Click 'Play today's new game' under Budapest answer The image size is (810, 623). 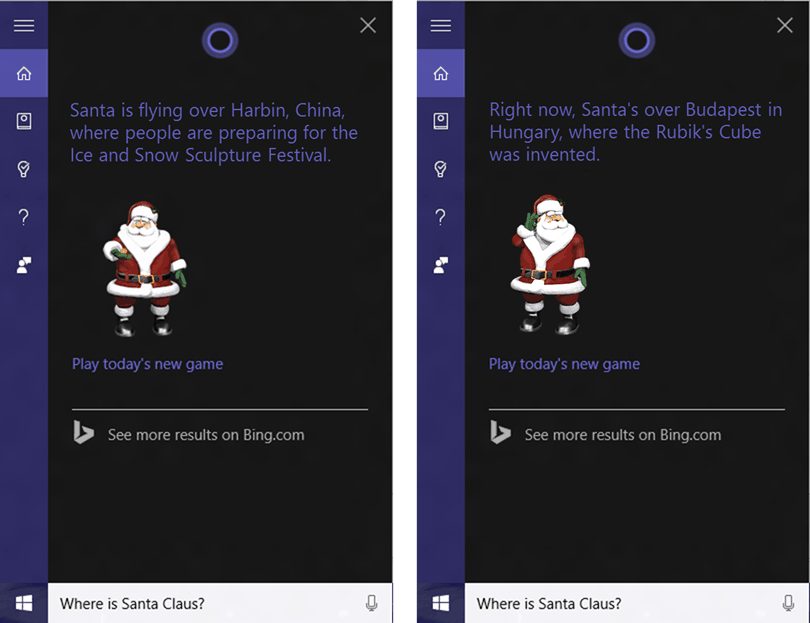(565, 364)
